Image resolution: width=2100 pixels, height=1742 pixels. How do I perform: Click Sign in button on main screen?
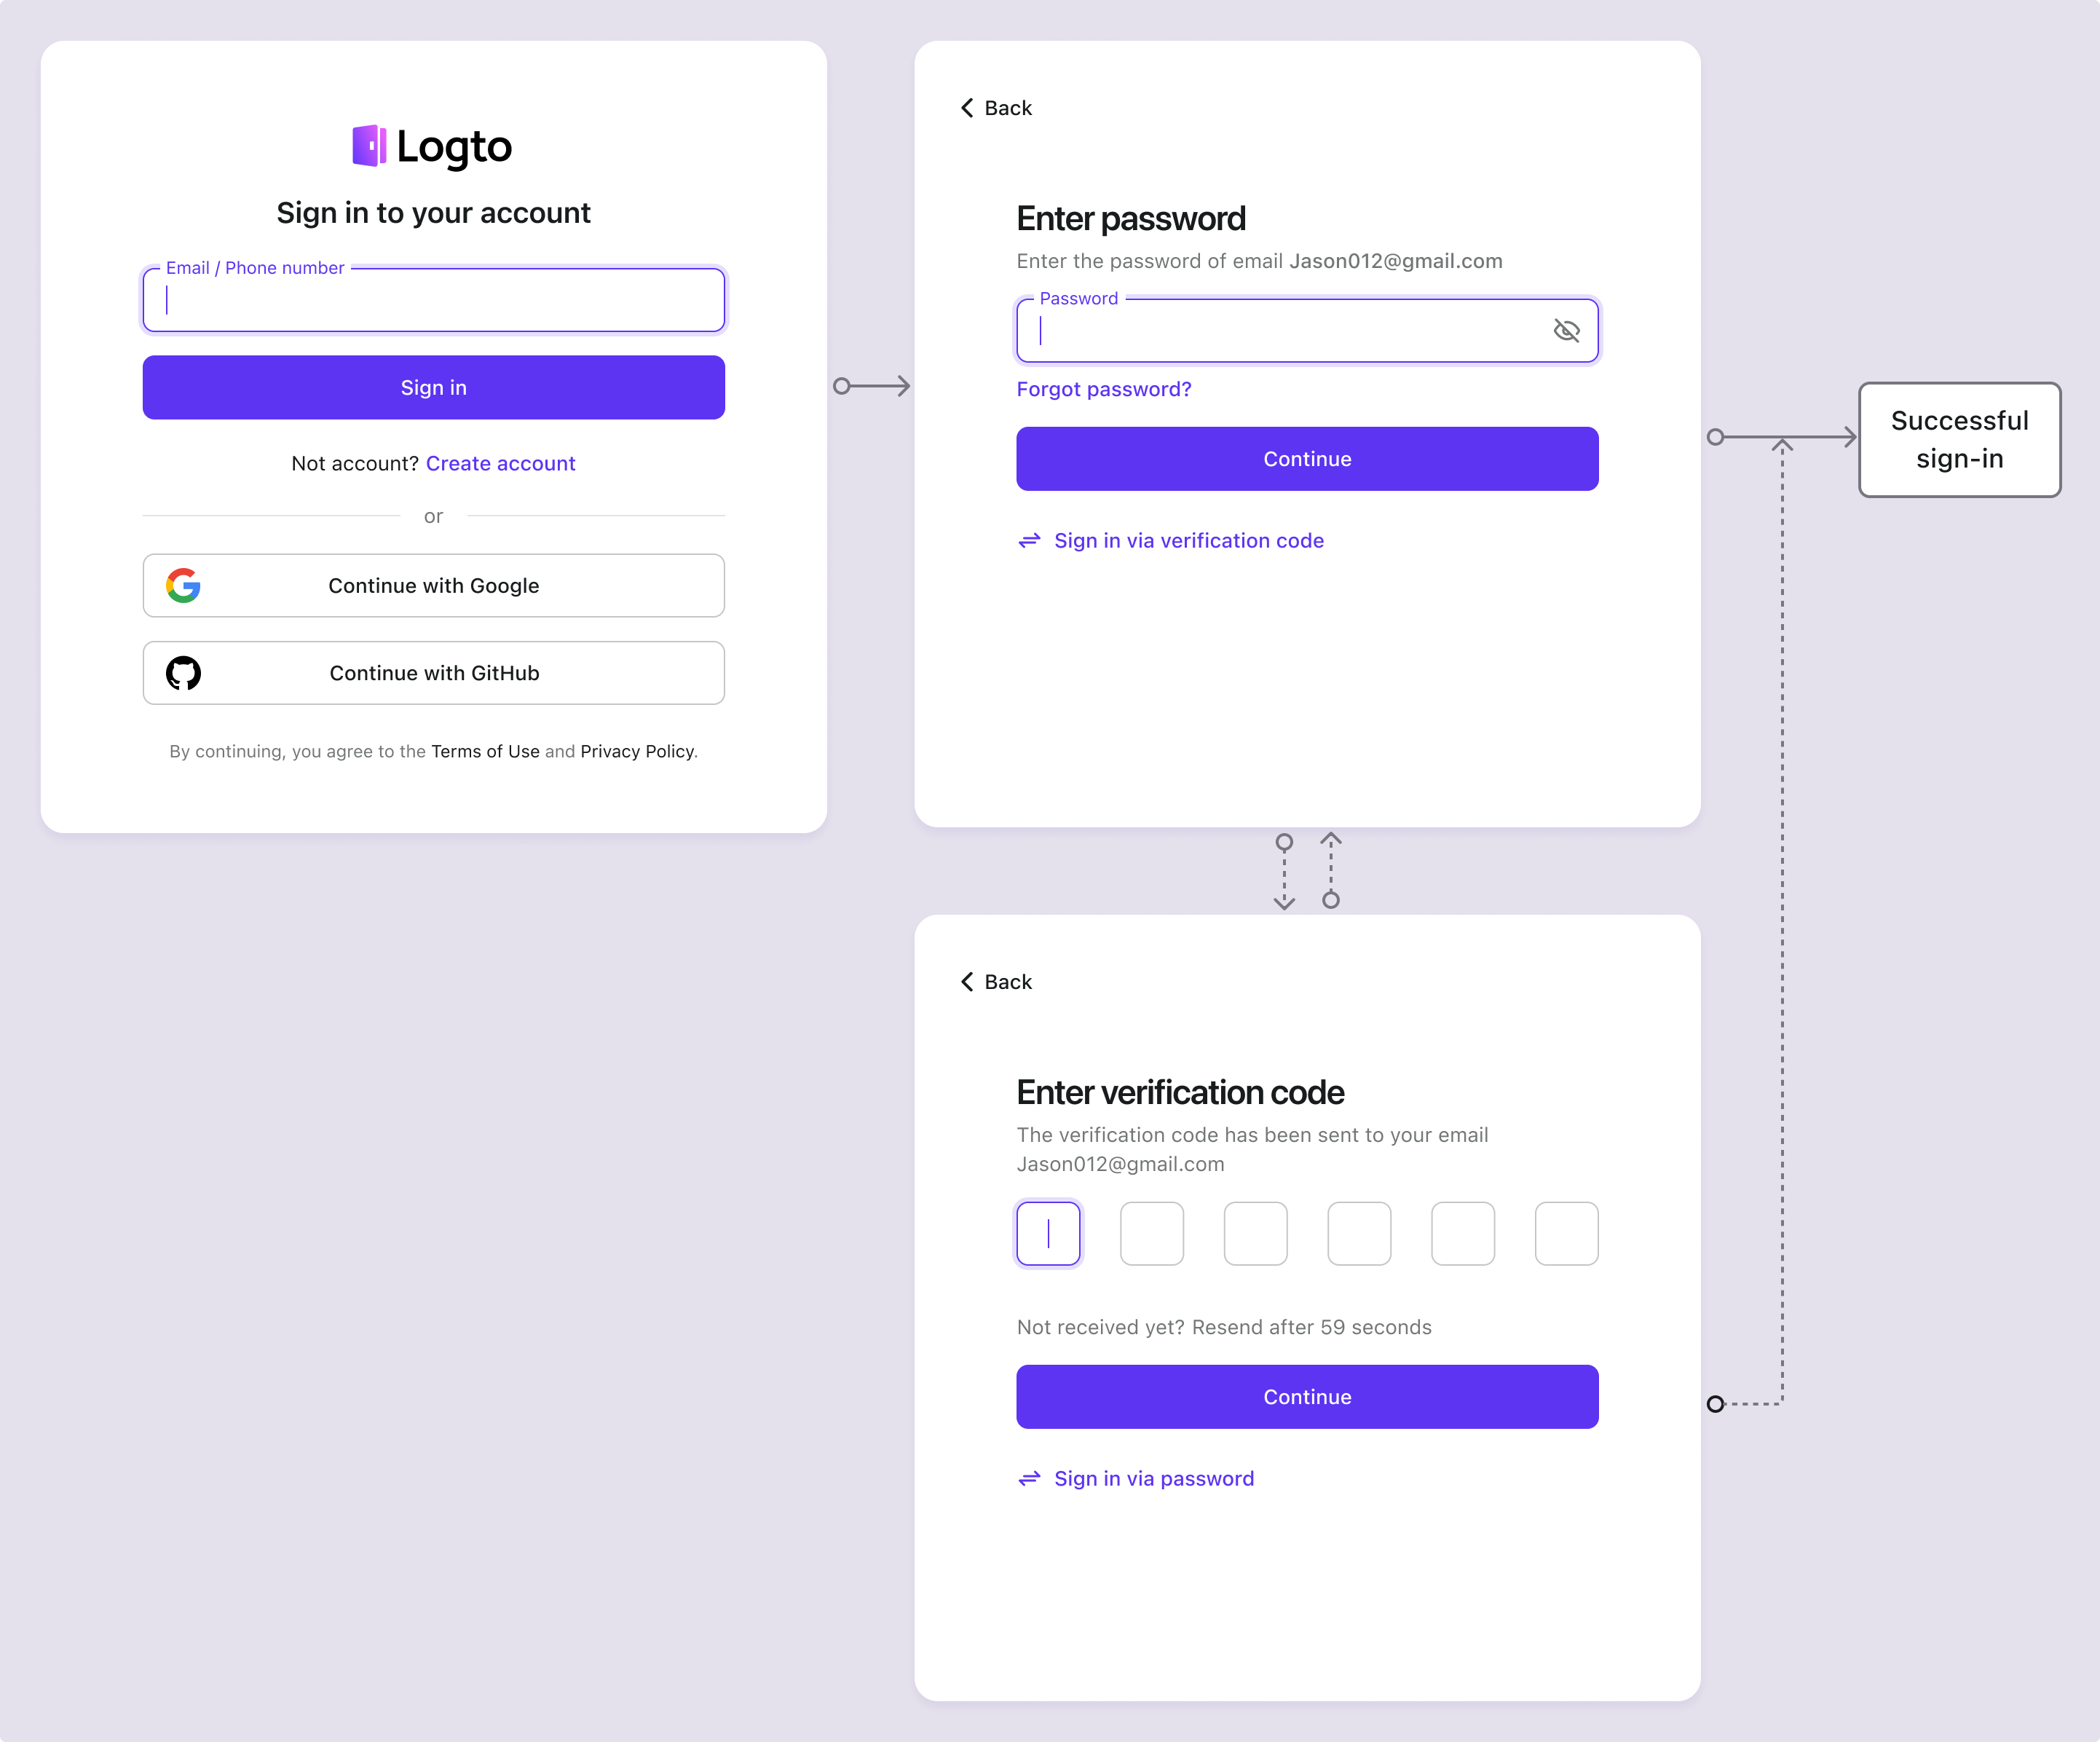click(x=433, y=385)
